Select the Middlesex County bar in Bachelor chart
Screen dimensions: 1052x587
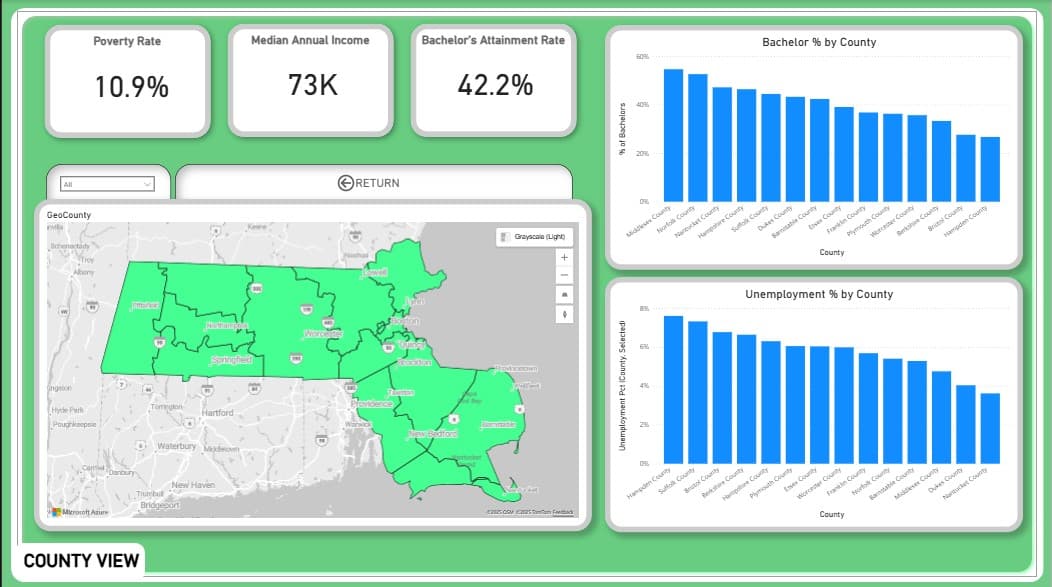(672, 135)
